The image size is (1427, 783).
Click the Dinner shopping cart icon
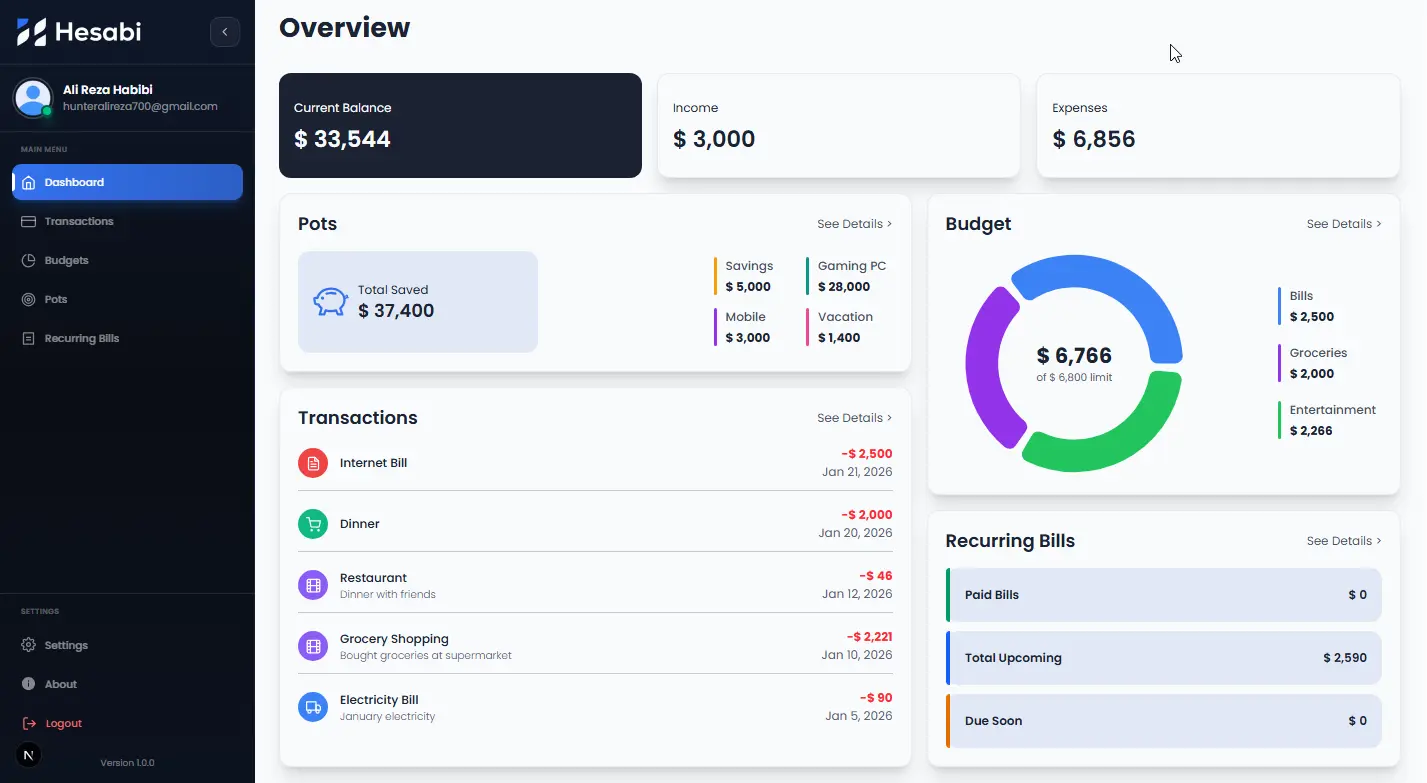click(x=312, y=523)
